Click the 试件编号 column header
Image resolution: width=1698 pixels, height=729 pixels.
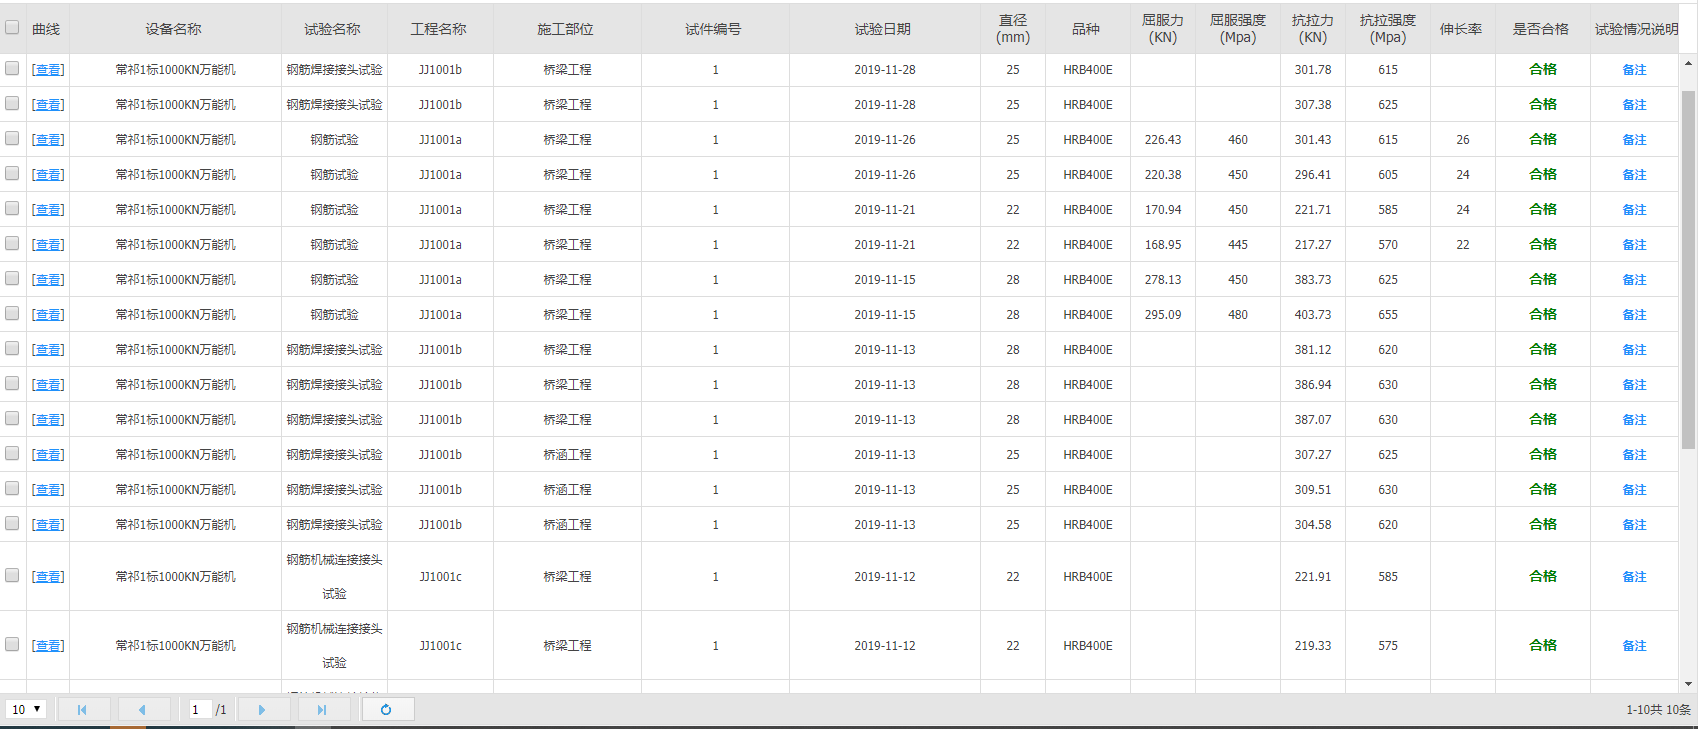coord(714,29)
